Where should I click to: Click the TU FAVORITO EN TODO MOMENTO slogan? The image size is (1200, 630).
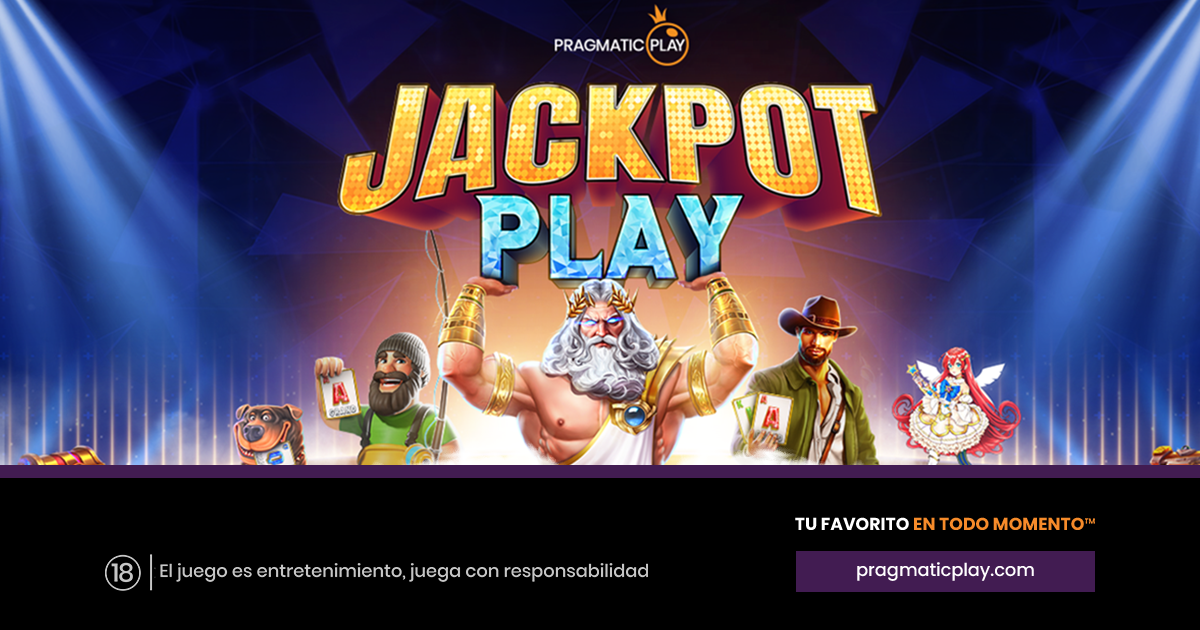tap(945, 524)
